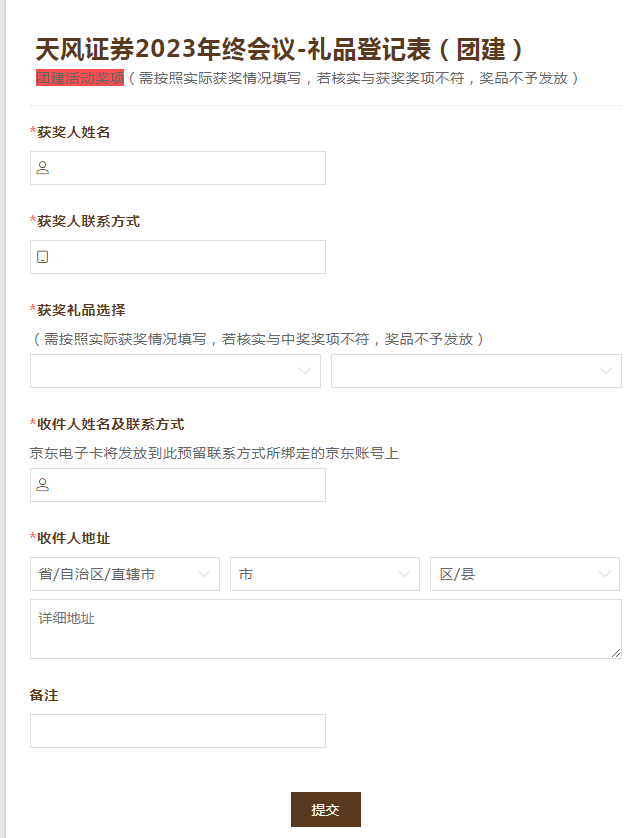
Task: Focus the 备注 remarks input
Action: click(x=178, y=731)
